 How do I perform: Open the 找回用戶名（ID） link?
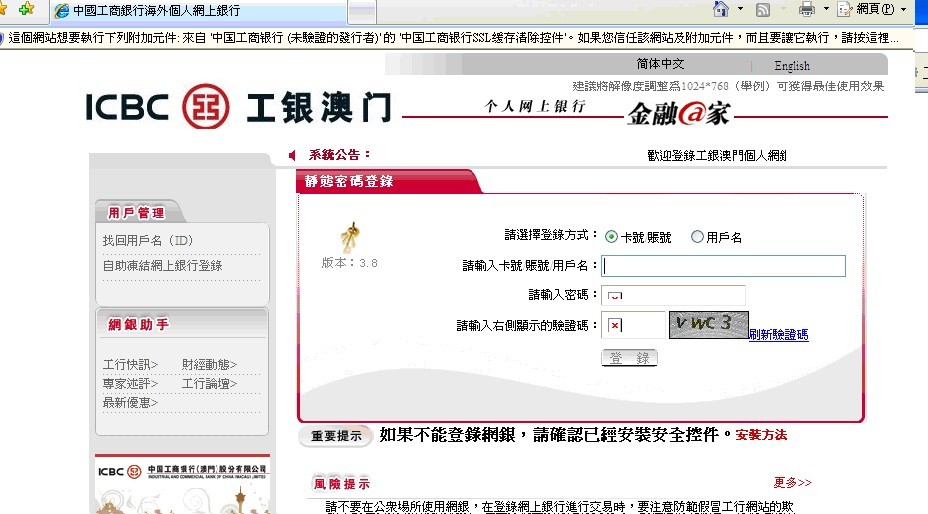click(148, 240)
